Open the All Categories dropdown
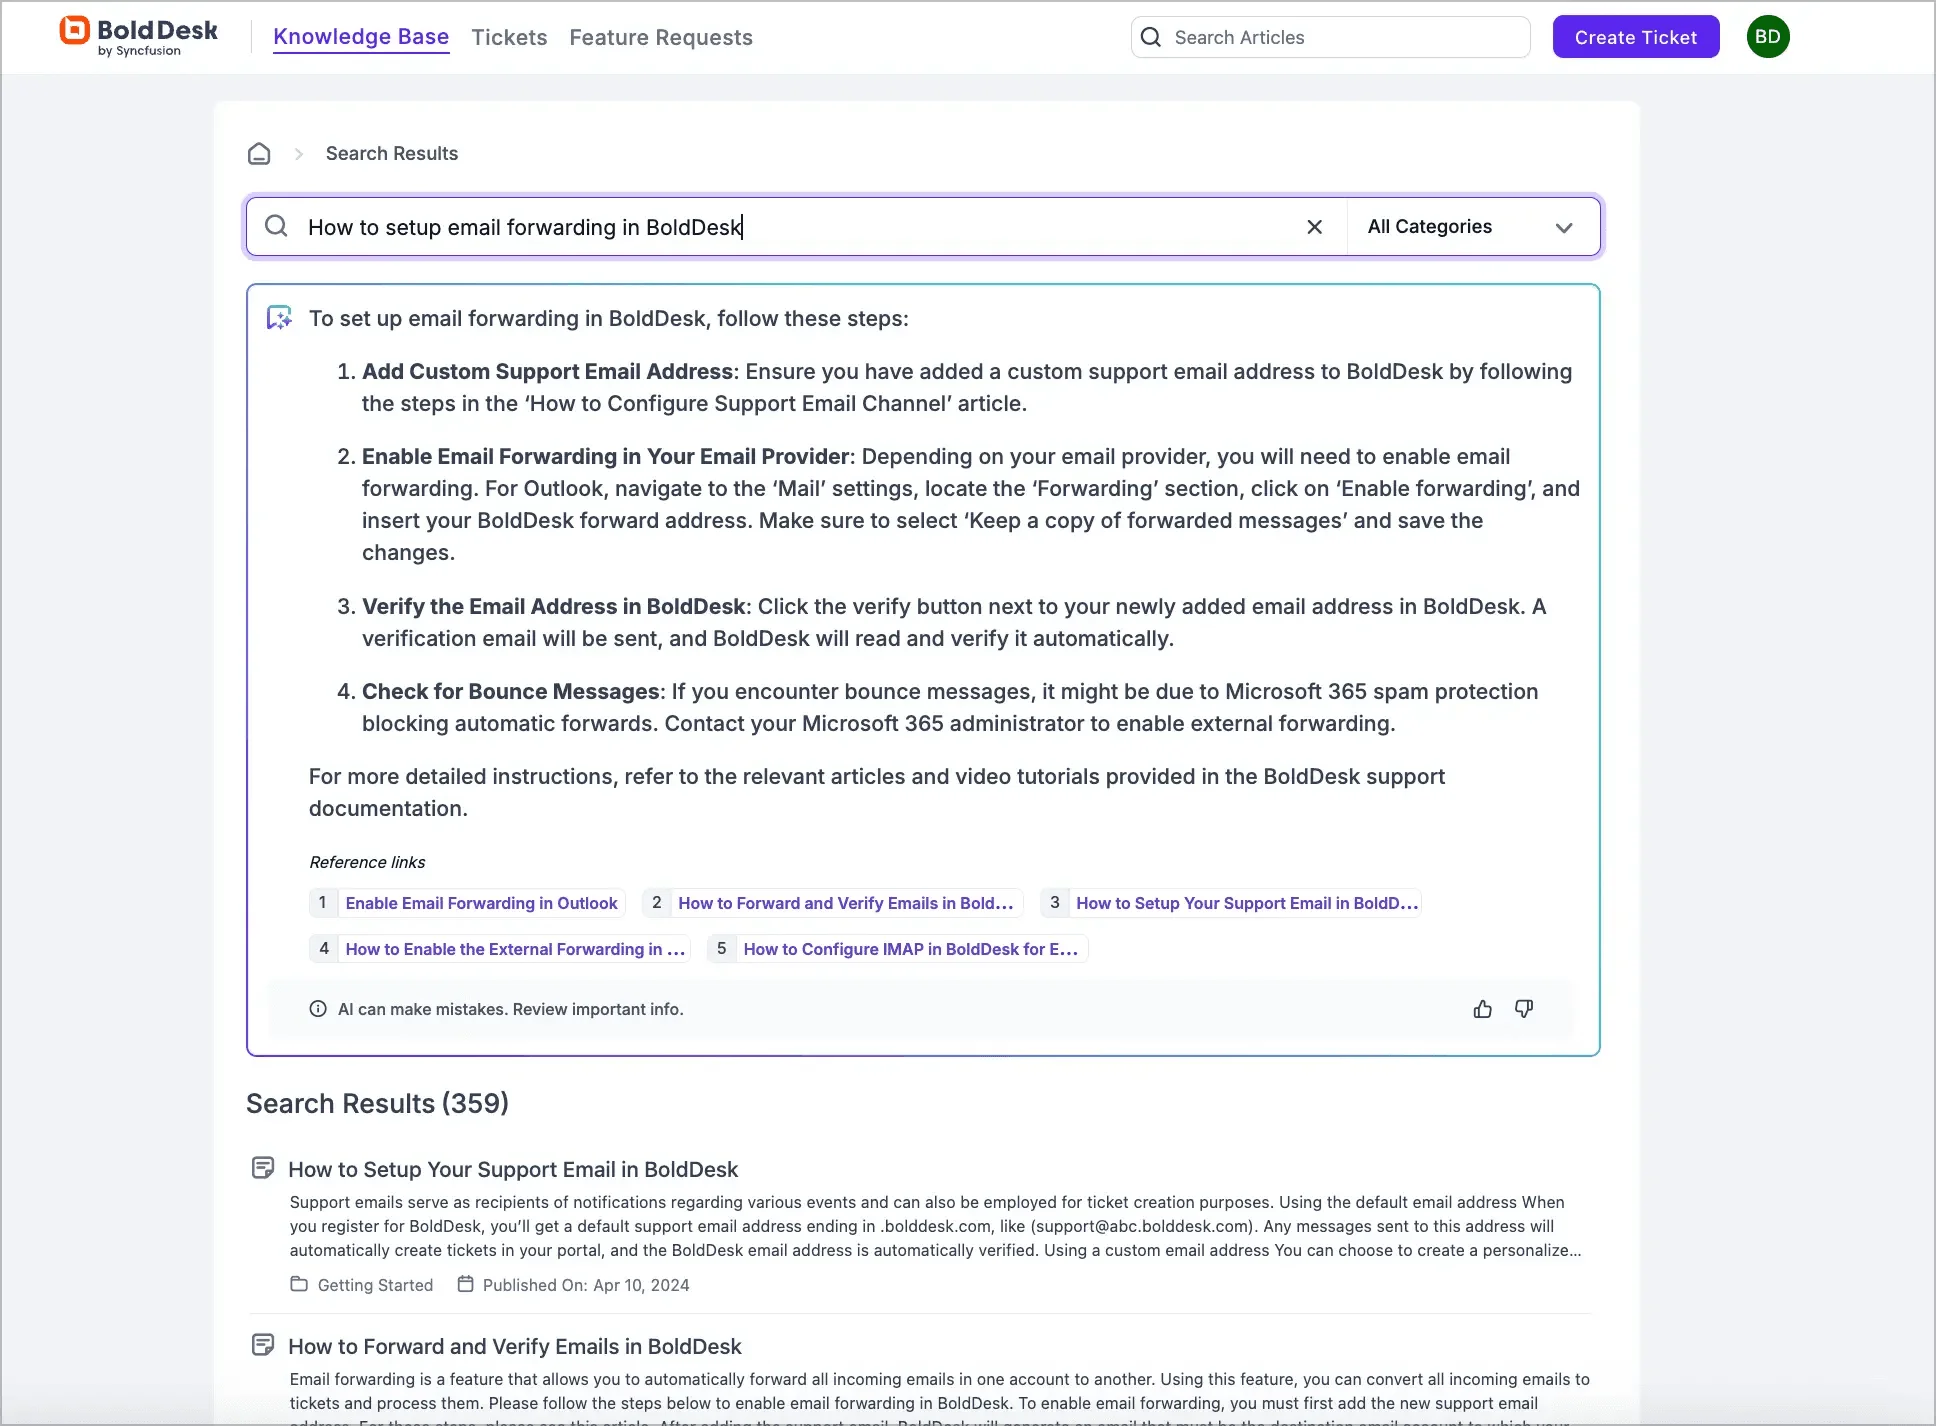The width and height of the screenshot is (1936, 1426). click(x=1430, y=227)
